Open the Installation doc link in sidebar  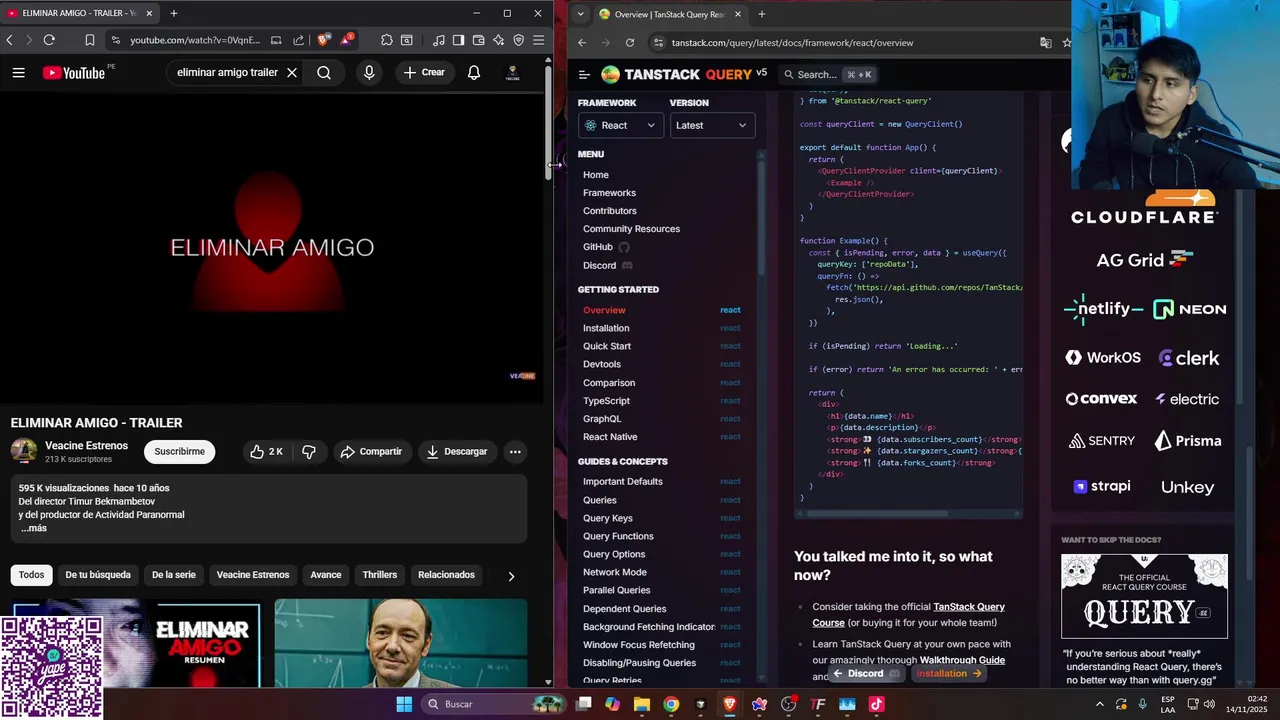(x=606, y=328)
